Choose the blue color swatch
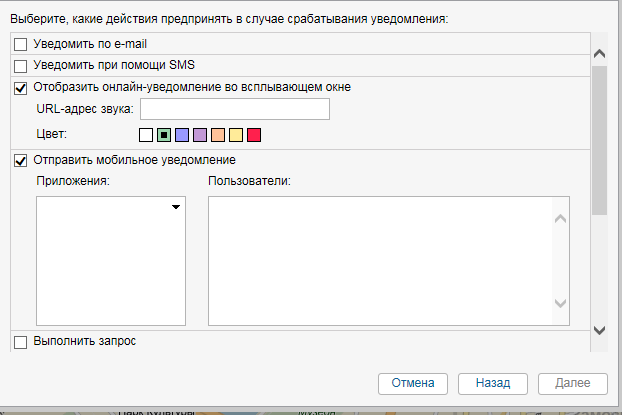The width and height of the screenshot is (622, 415). [x=181, y=134]
